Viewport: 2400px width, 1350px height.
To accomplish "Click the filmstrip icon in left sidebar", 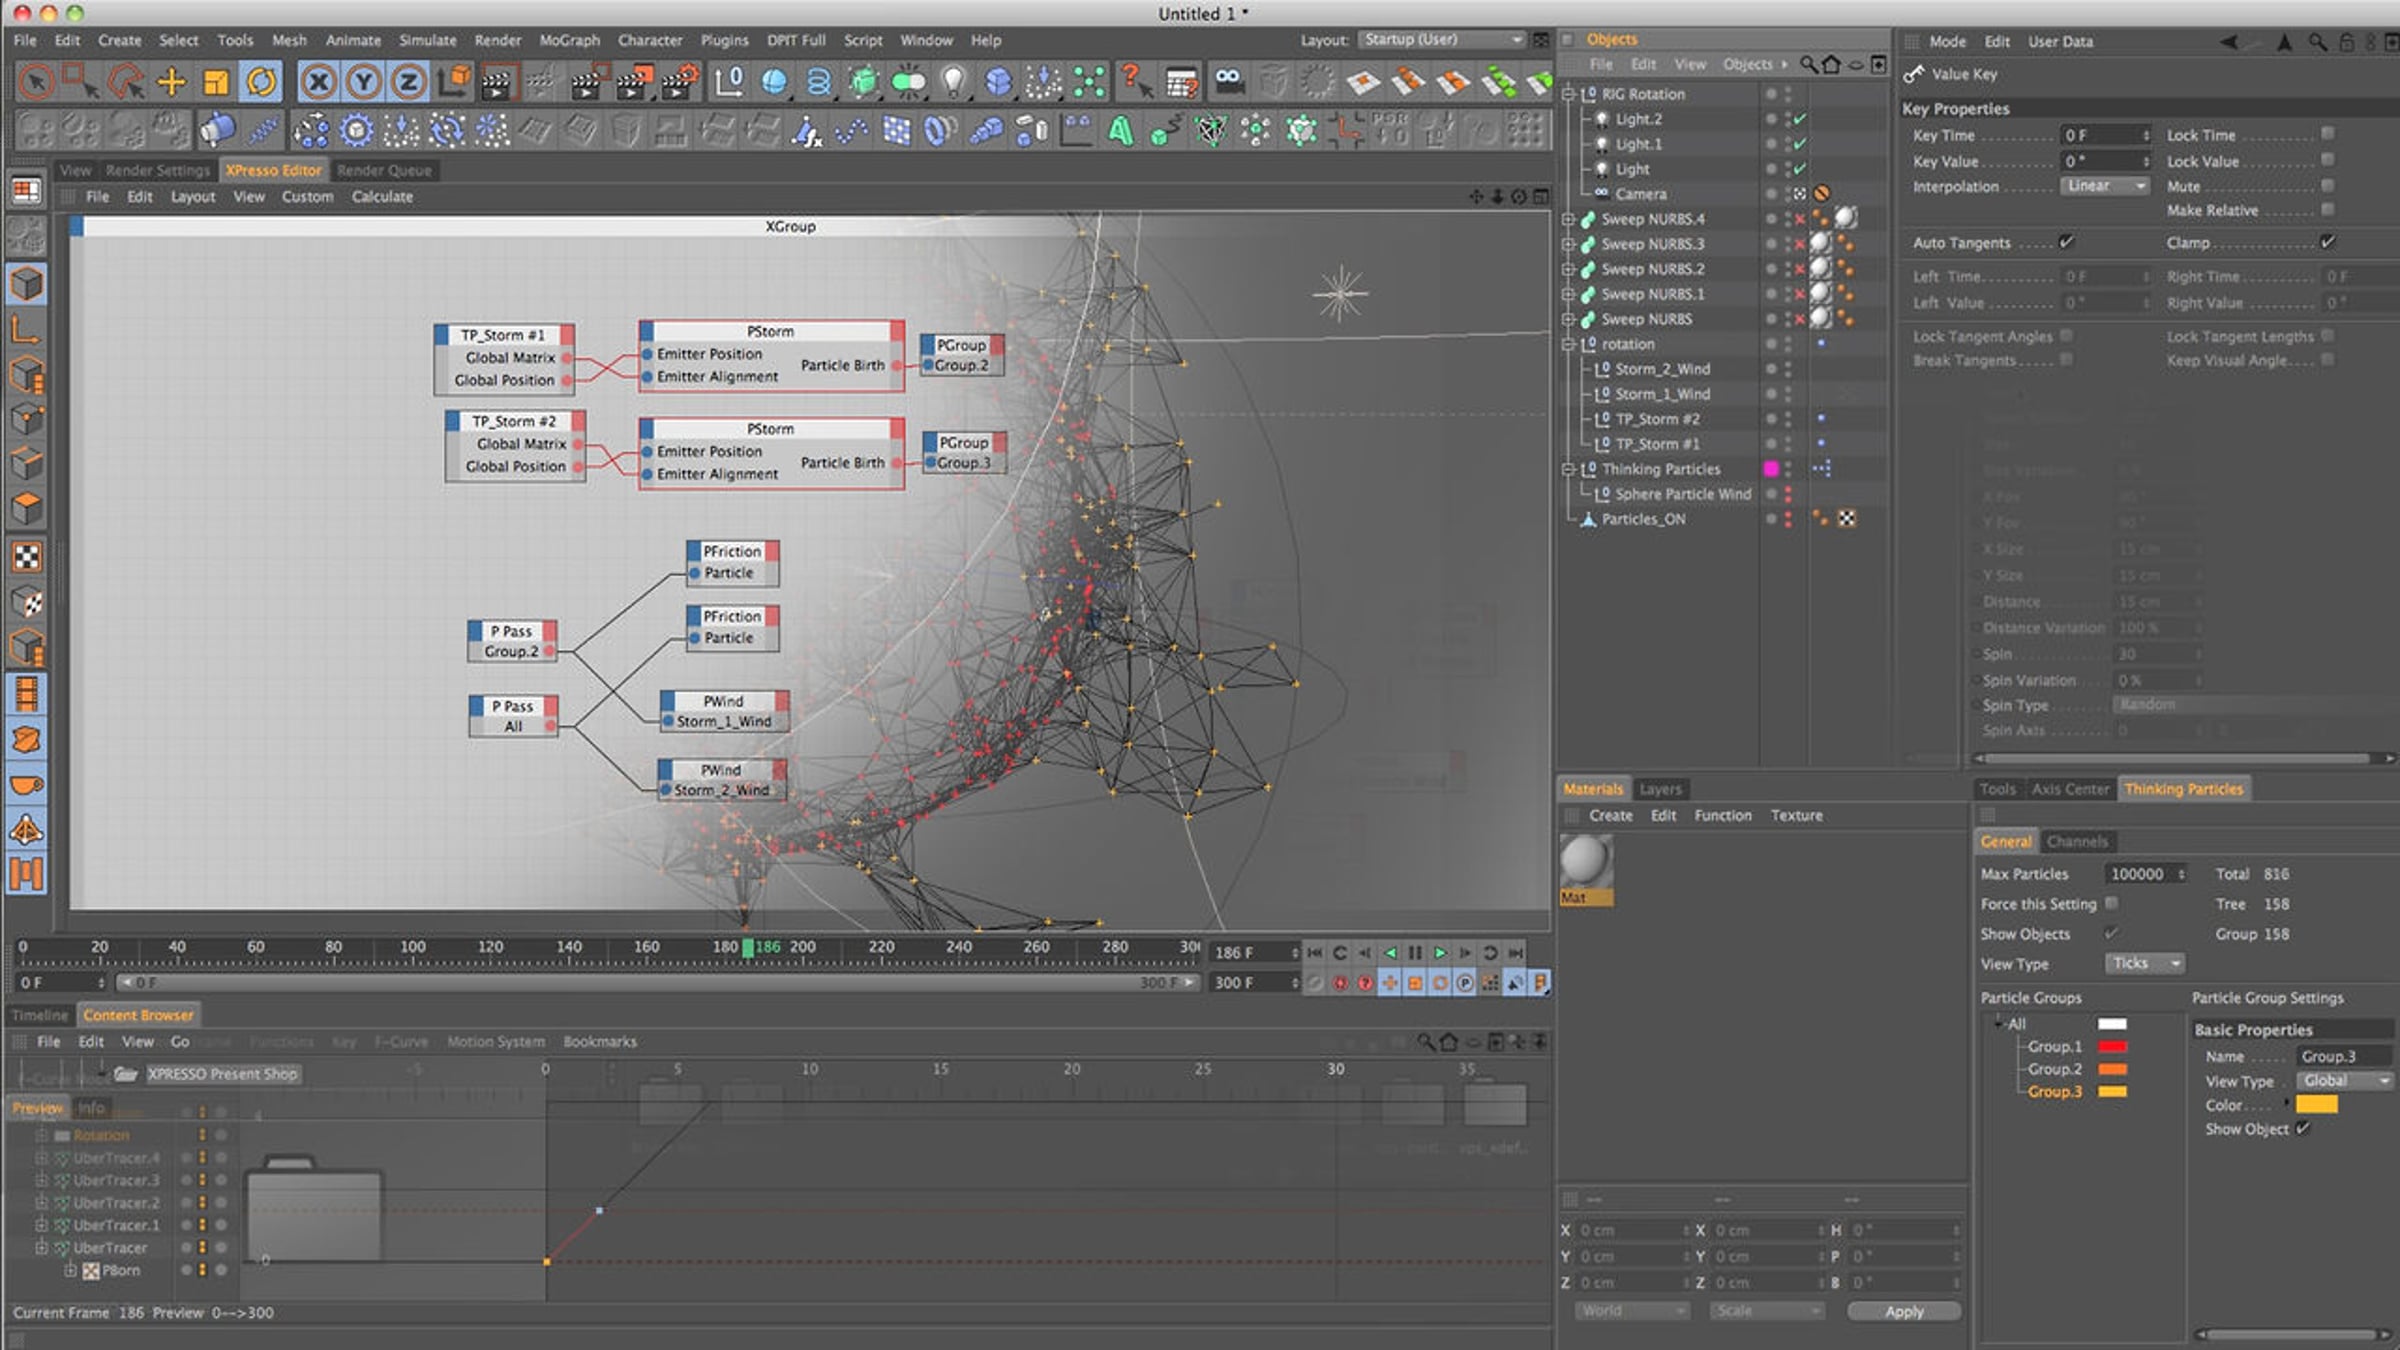I will pos(27,693).
